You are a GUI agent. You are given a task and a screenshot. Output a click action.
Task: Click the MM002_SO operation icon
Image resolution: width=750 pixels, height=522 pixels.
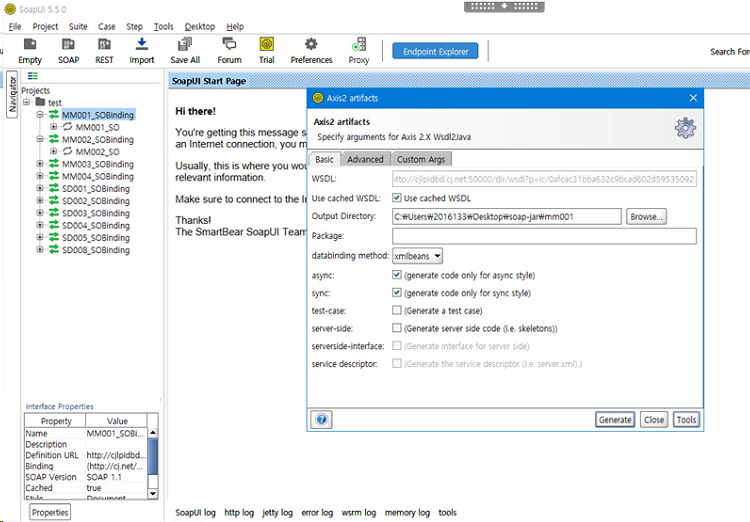pyautogui.click(x=67, y=151)
